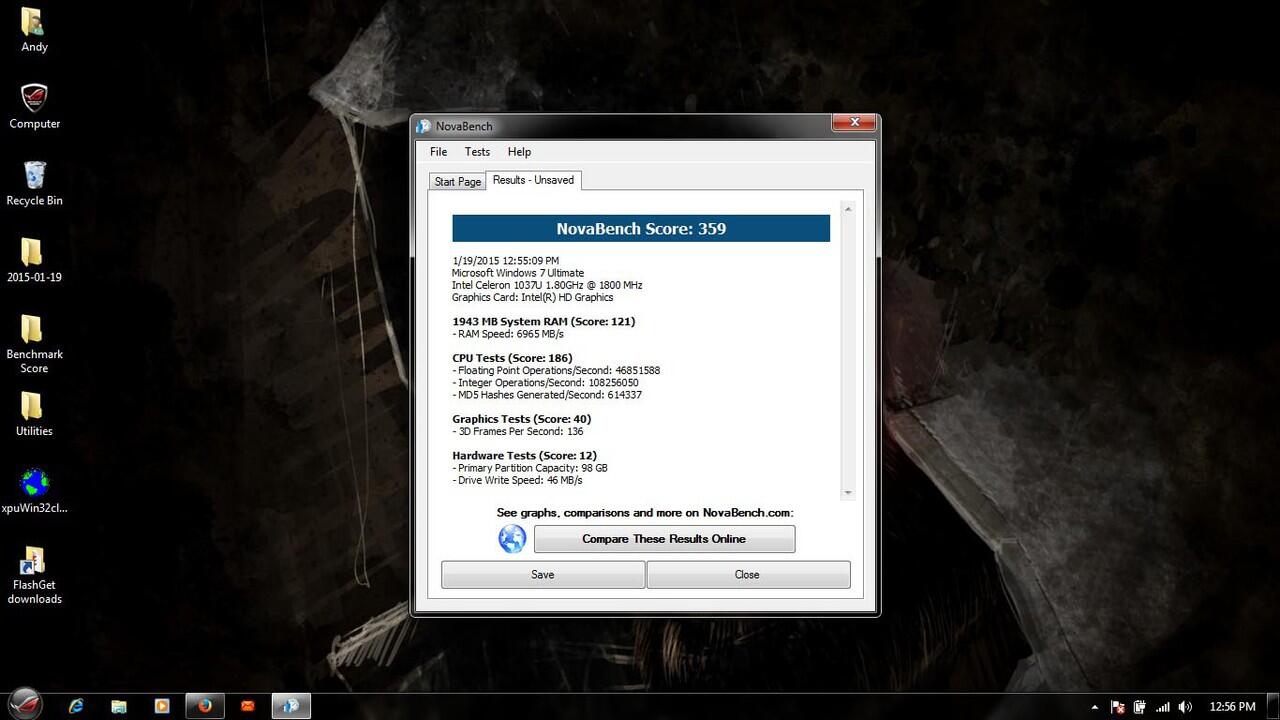Click the Floating Point Operations/Second line

556,370
